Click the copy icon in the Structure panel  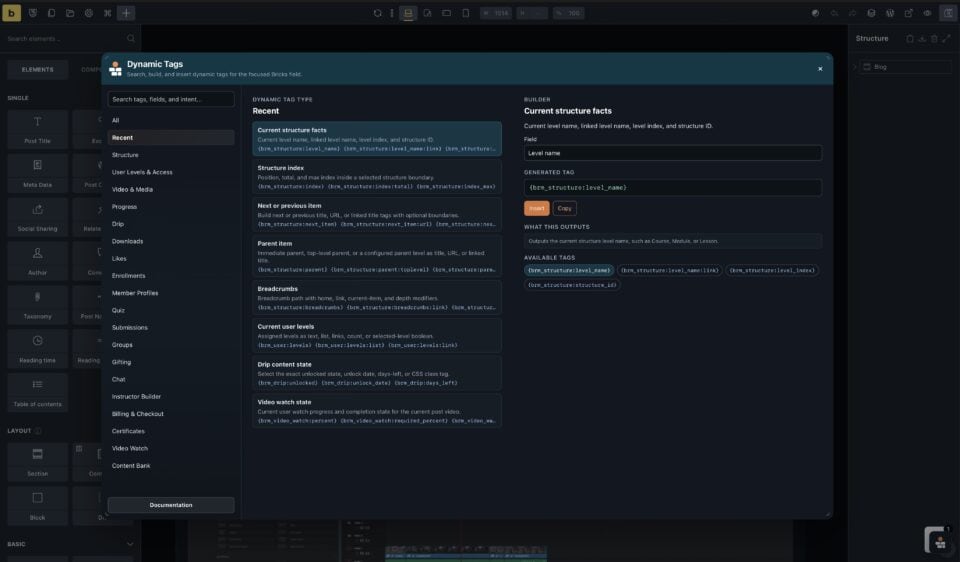[x=910, y=39]
